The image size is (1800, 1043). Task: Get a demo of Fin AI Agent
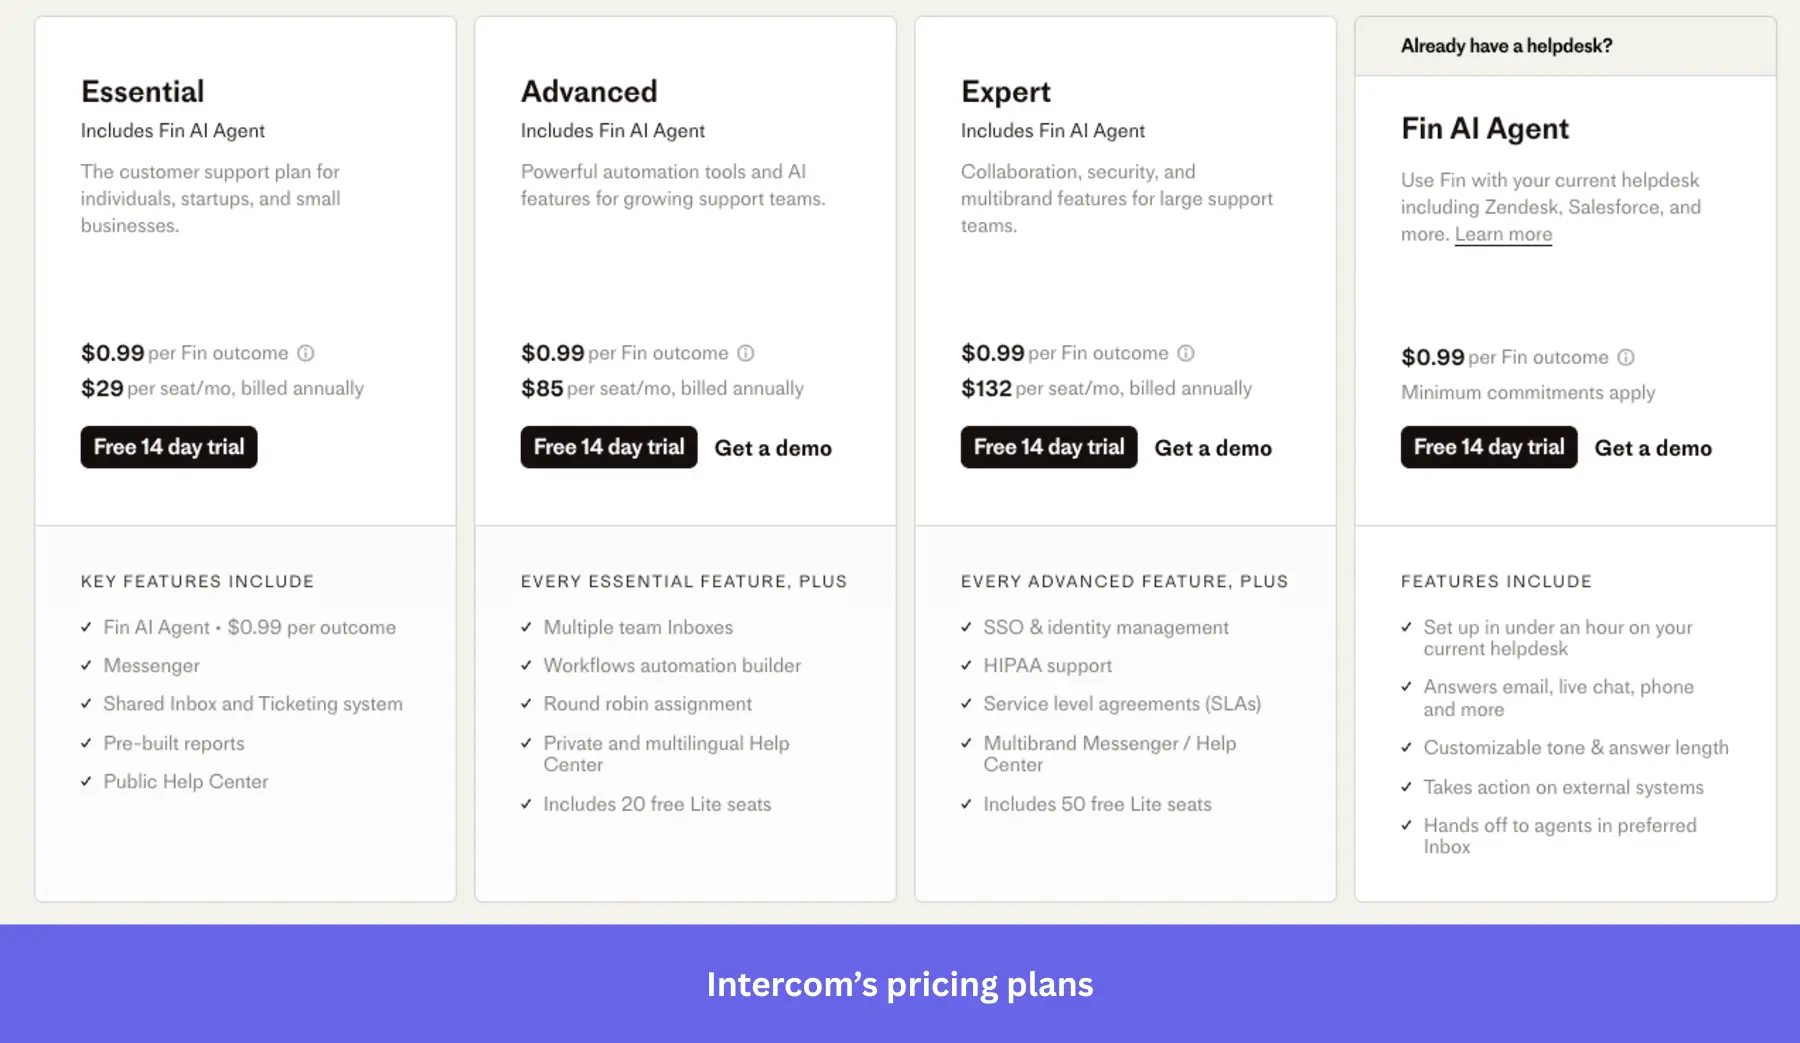[x=1653, y=448]
